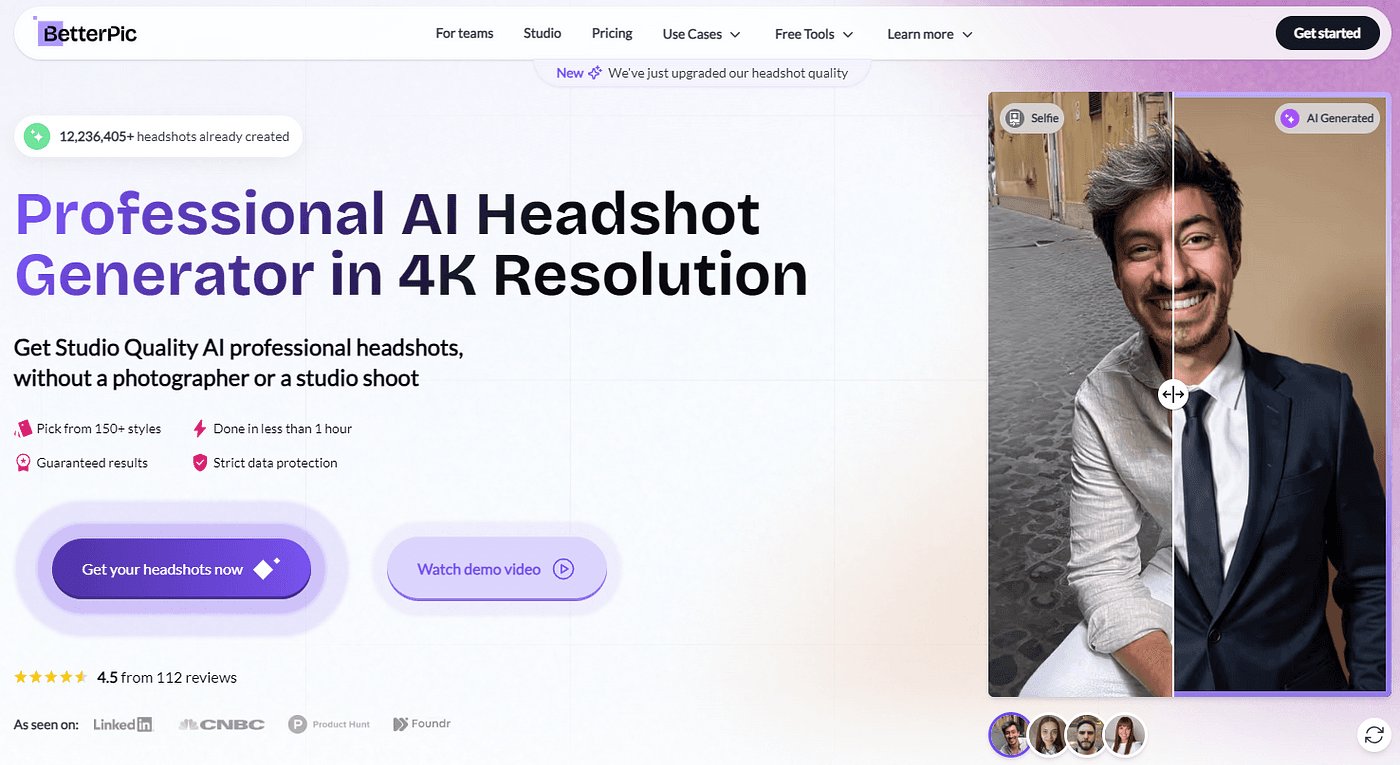Click the Foundr logo
The height and width of the screenshot is (765, 1400).
pos(422,723)
